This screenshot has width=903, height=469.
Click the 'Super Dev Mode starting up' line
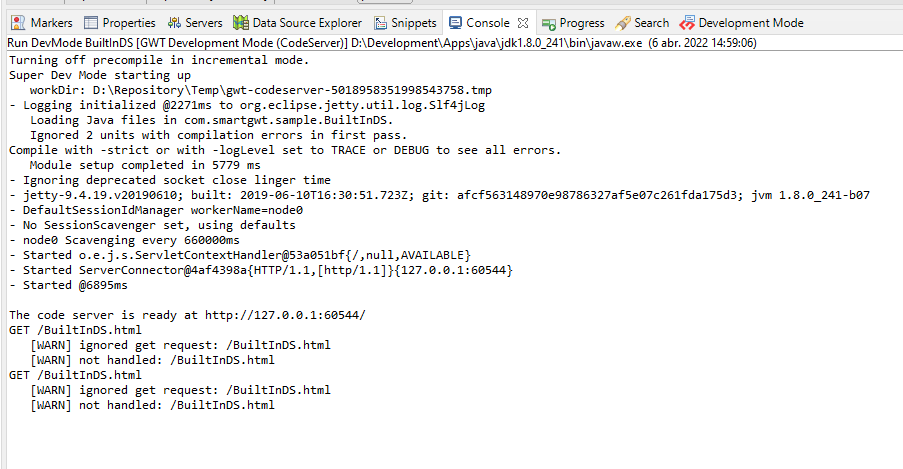[x=100, y=75]
